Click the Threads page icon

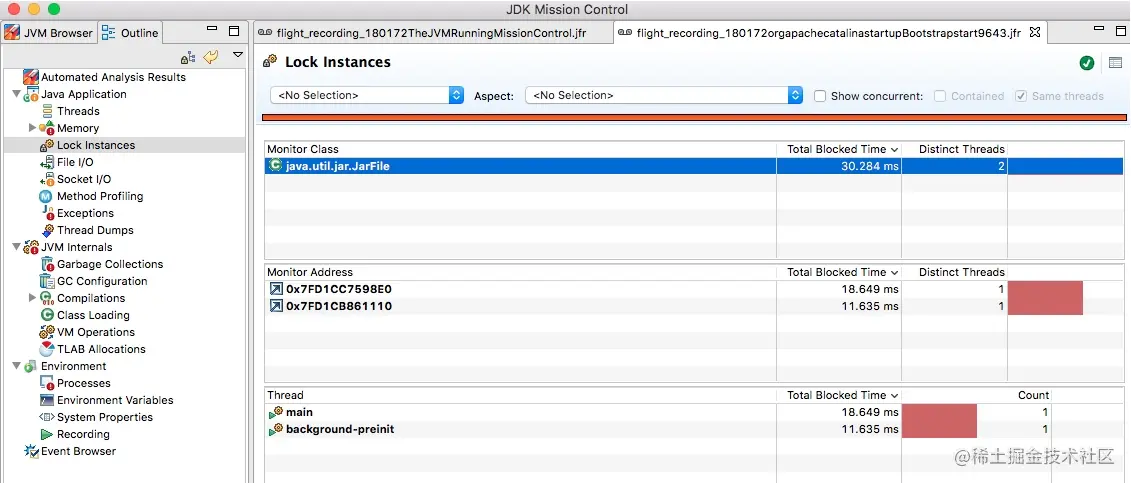[47, 111]
